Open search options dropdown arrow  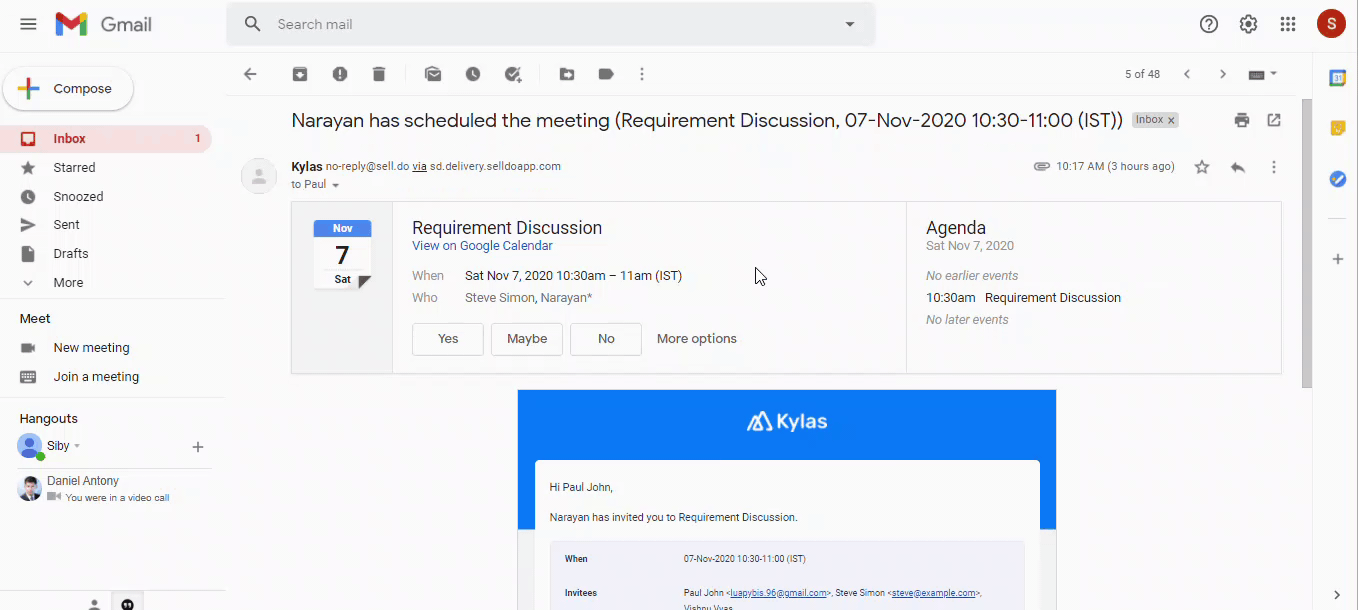click(x=850, y=24)
